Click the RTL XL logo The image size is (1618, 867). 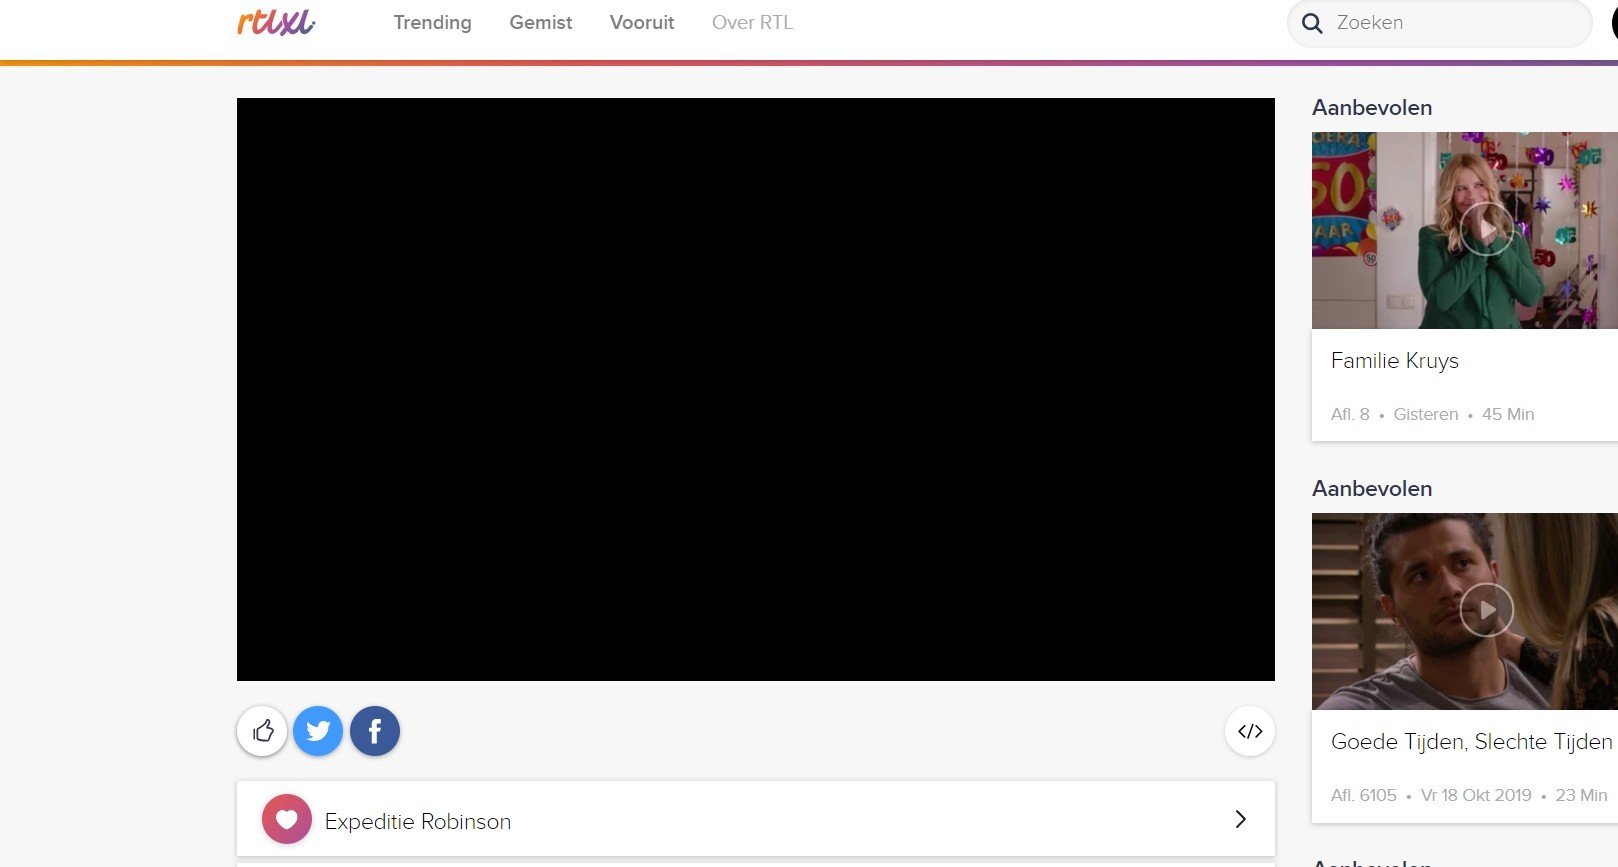click(x=276, y=22)
